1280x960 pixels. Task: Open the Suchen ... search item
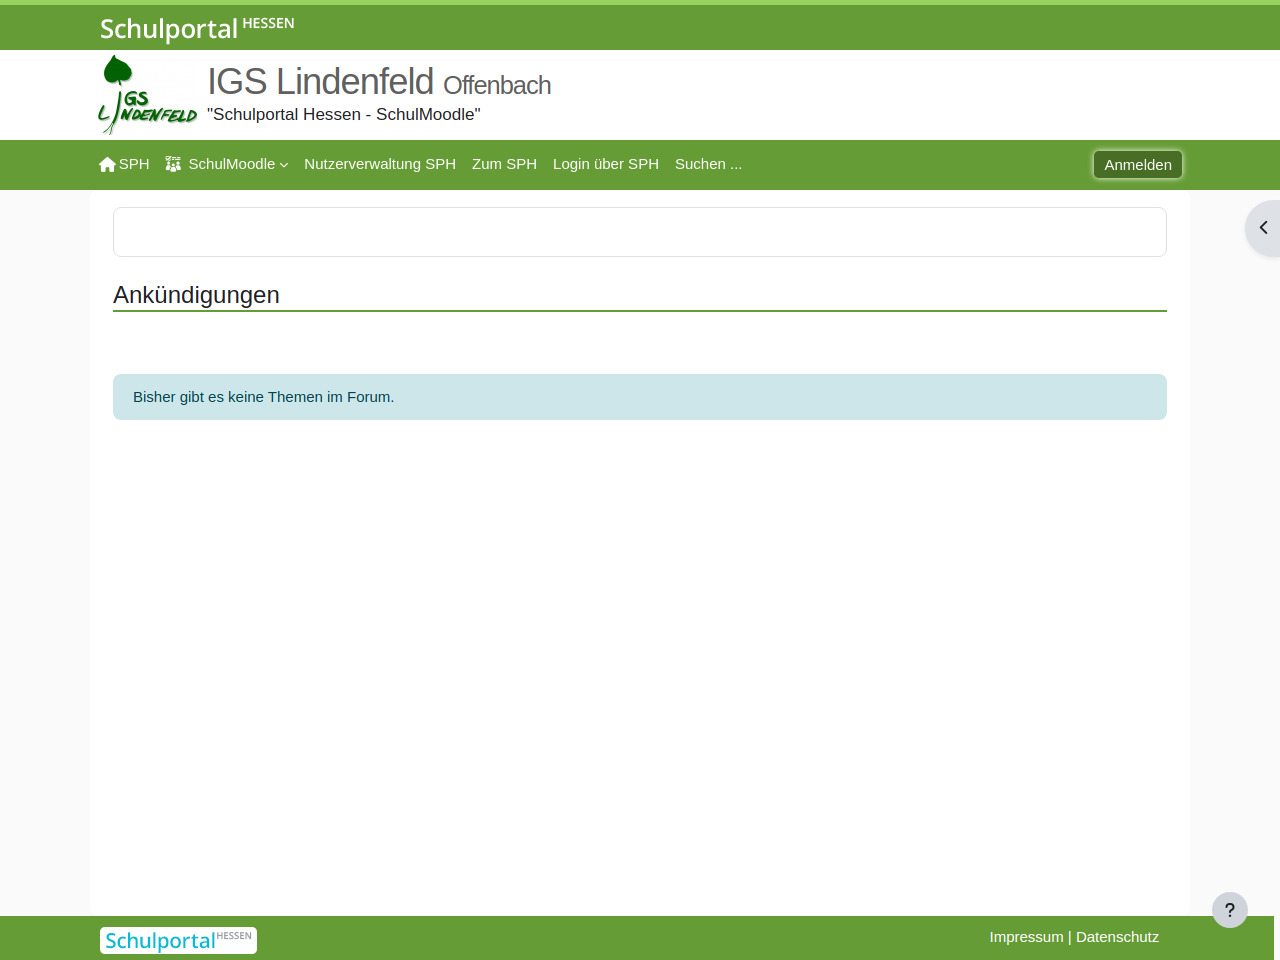tap(708, 164)
